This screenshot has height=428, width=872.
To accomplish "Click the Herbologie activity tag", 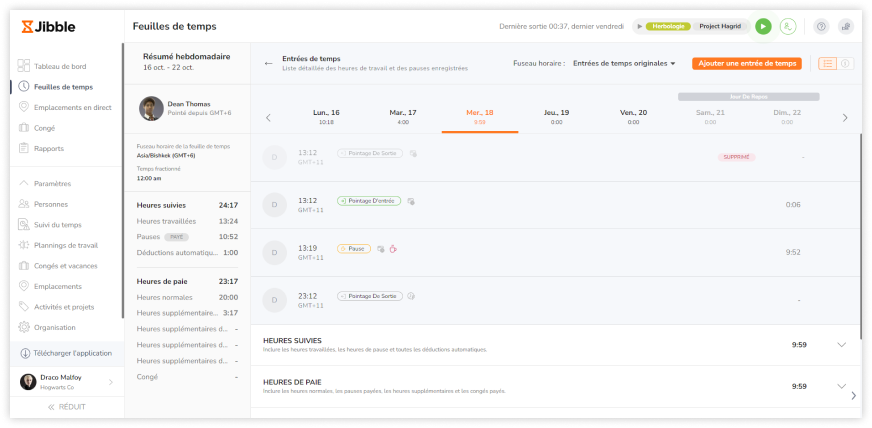I will (668, 26).
